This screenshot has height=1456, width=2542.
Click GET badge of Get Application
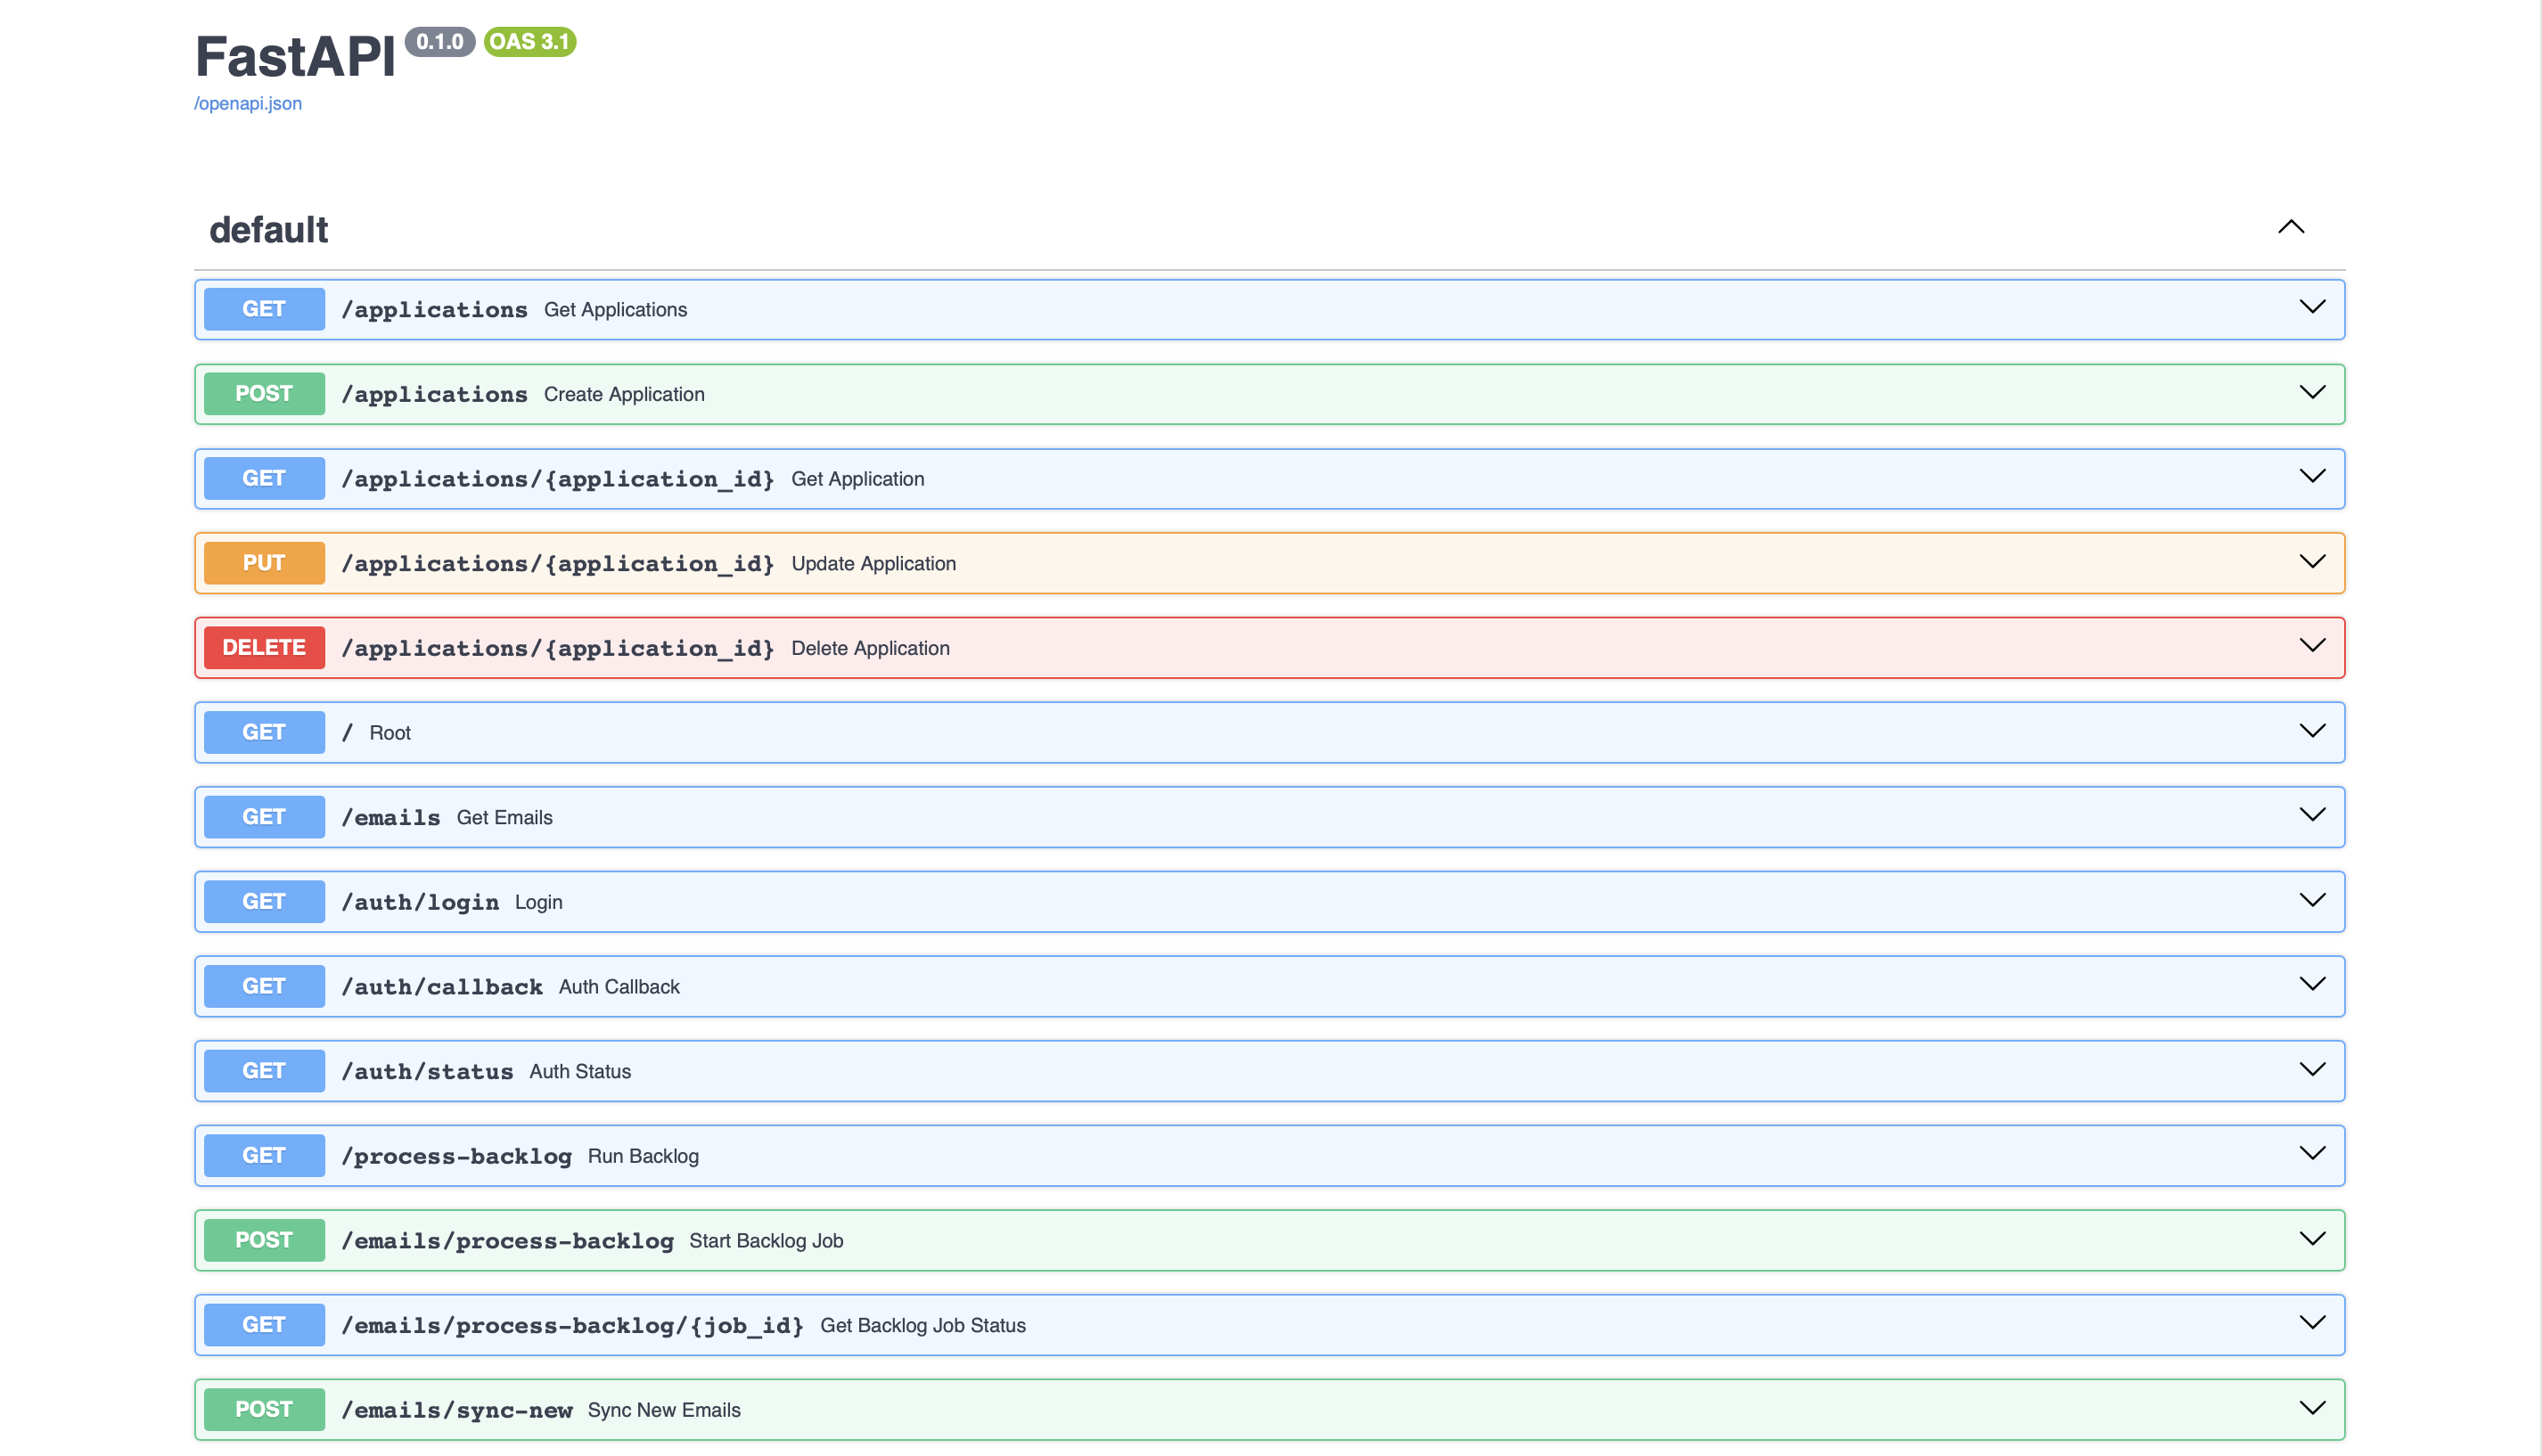[x=264, y=478]
